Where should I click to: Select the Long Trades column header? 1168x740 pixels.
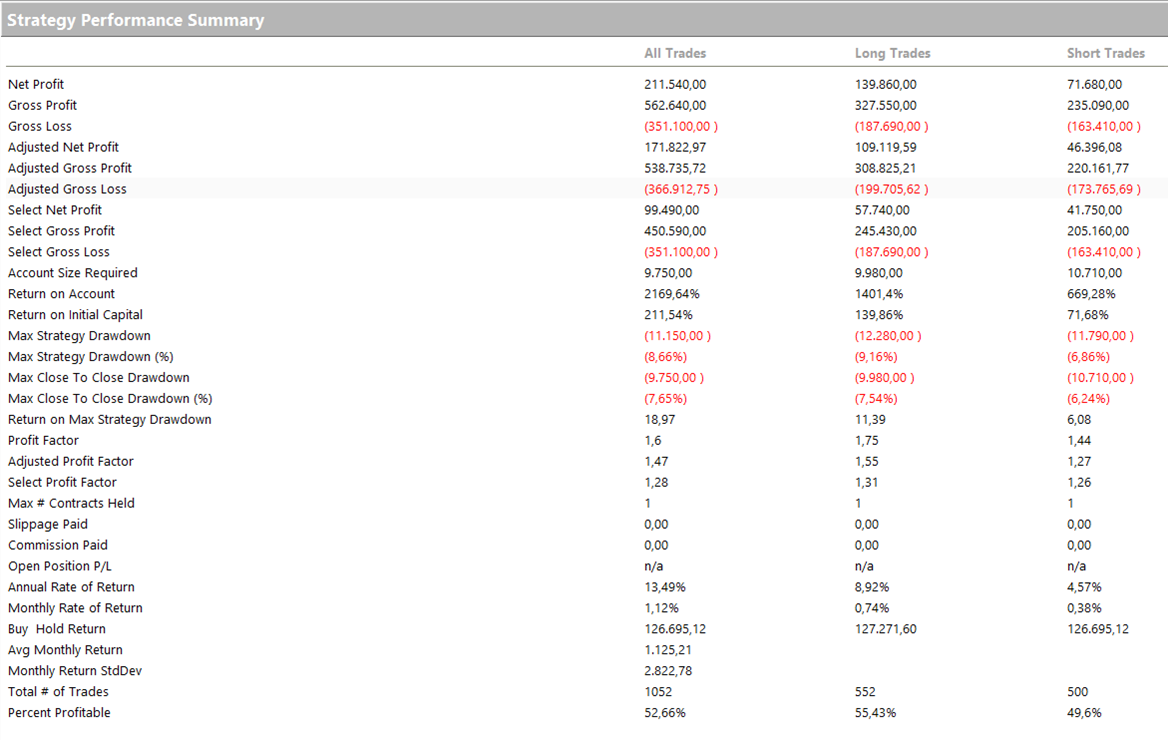[x=892, y=53]
